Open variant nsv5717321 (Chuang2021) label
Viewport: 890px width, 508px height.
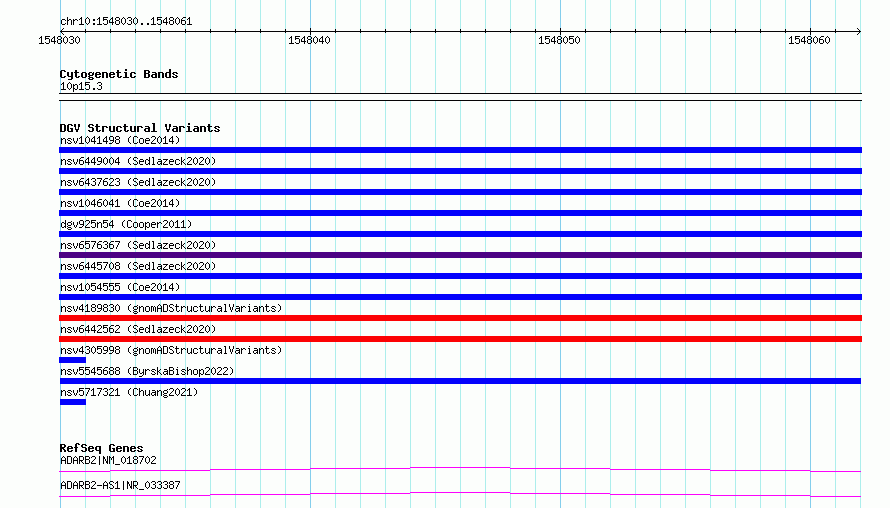(129, 392)
